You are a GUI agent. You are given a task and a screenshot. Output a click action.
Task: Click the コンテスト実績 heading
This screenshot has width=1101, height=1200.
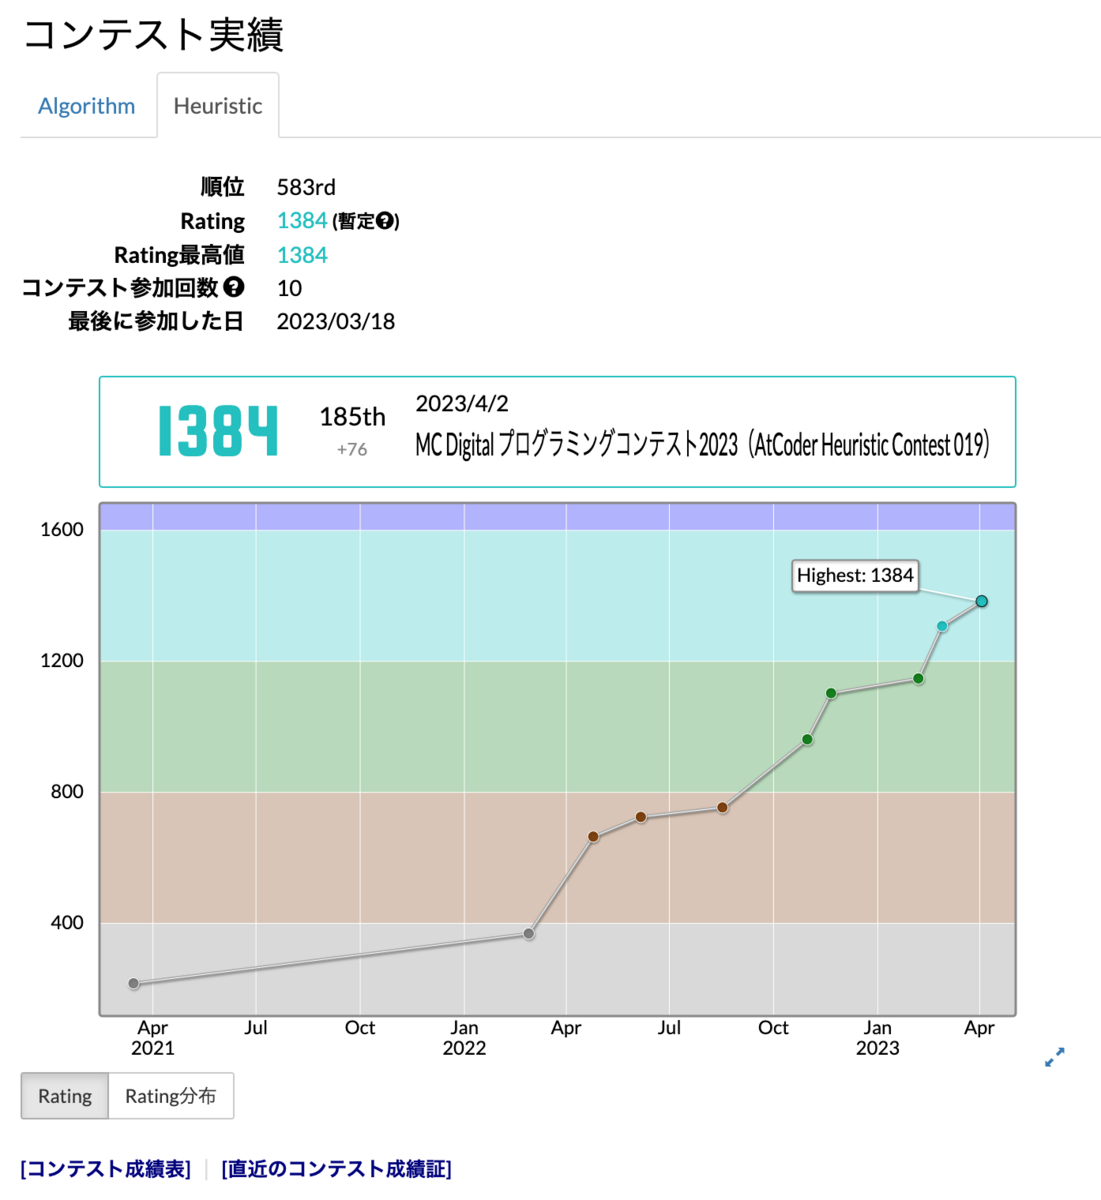coord(153,34)
